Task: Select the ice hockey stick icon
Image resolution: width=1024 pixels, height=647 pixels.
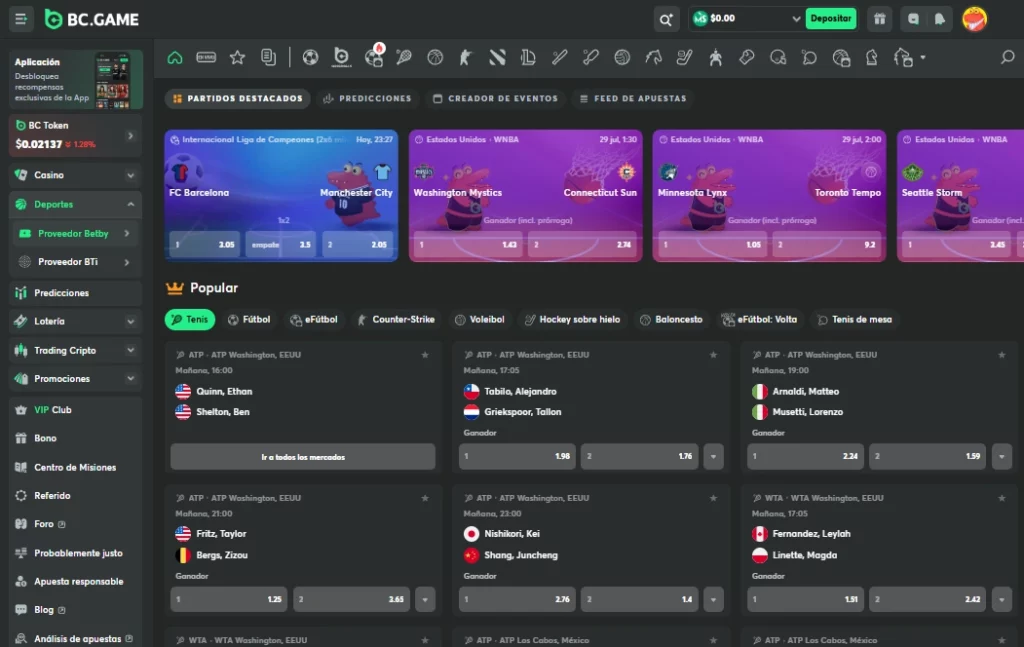Action: [x=684, y=57]
